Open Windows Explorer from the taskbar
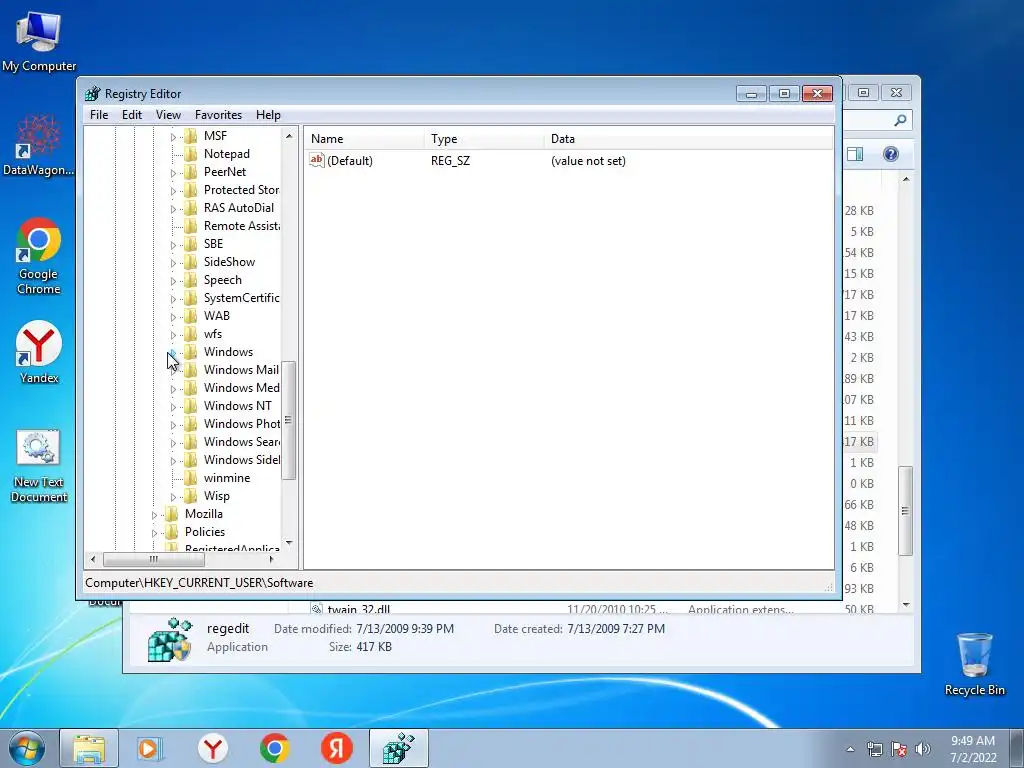The image size is (1024, 768). pos(89,748)
